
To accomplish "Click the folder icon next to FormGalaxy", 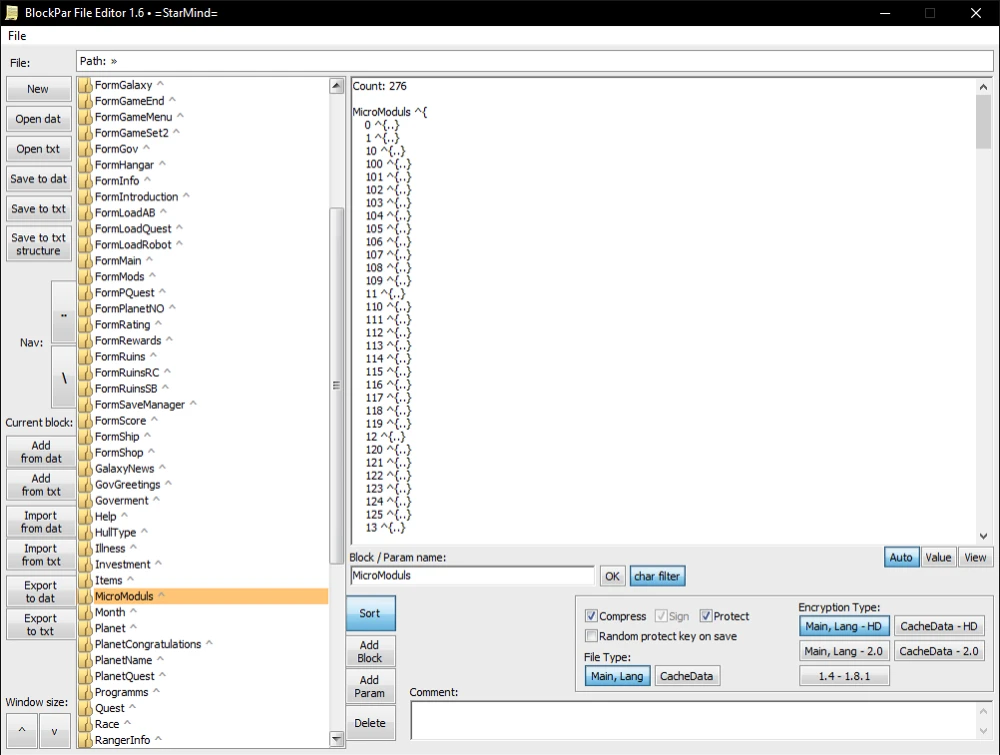I will [85, 85].
